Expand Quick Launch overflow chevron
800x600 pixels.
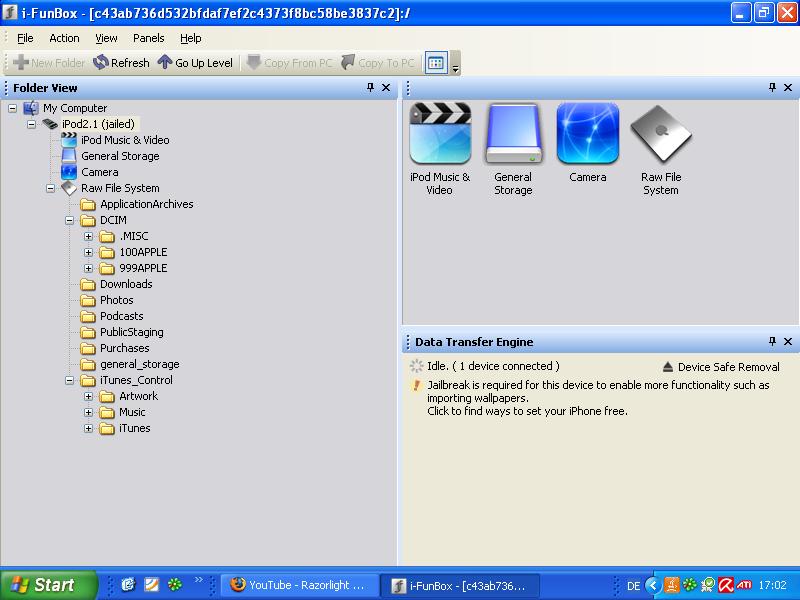pos(198,579)
